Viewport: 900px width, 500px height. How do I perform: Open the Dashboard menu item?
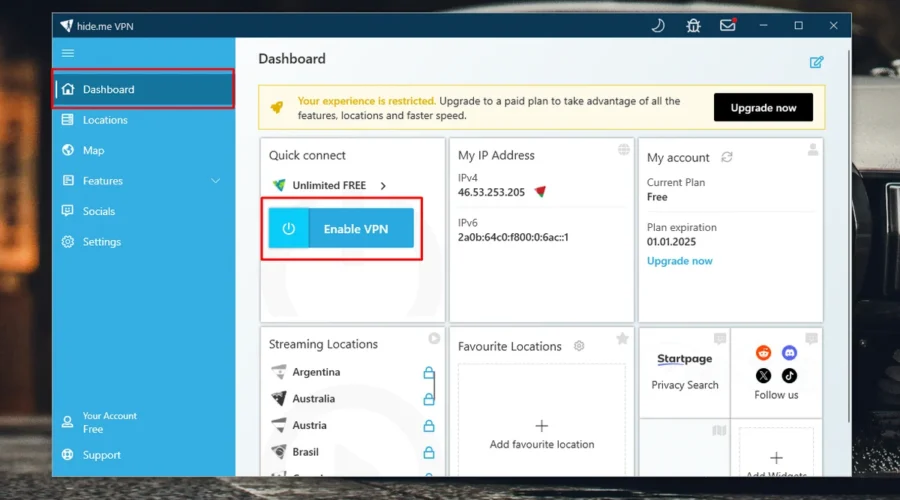pos(143,89)
